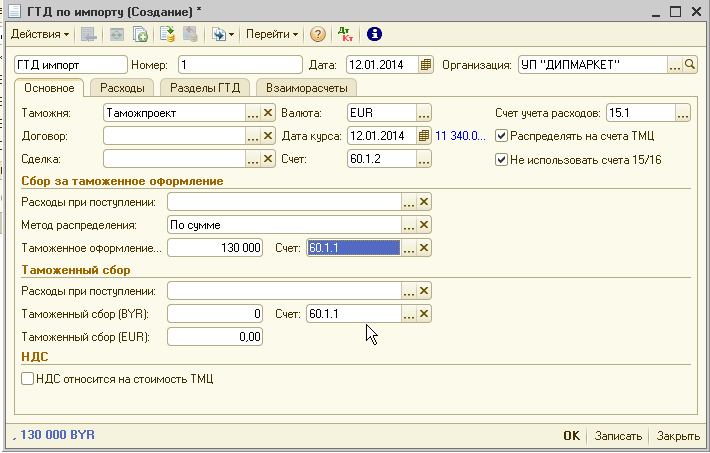Viewport: 710px width, 453px height.
Task: Open organization lookup magnifier icon
Action: click(x=690, y=65)
